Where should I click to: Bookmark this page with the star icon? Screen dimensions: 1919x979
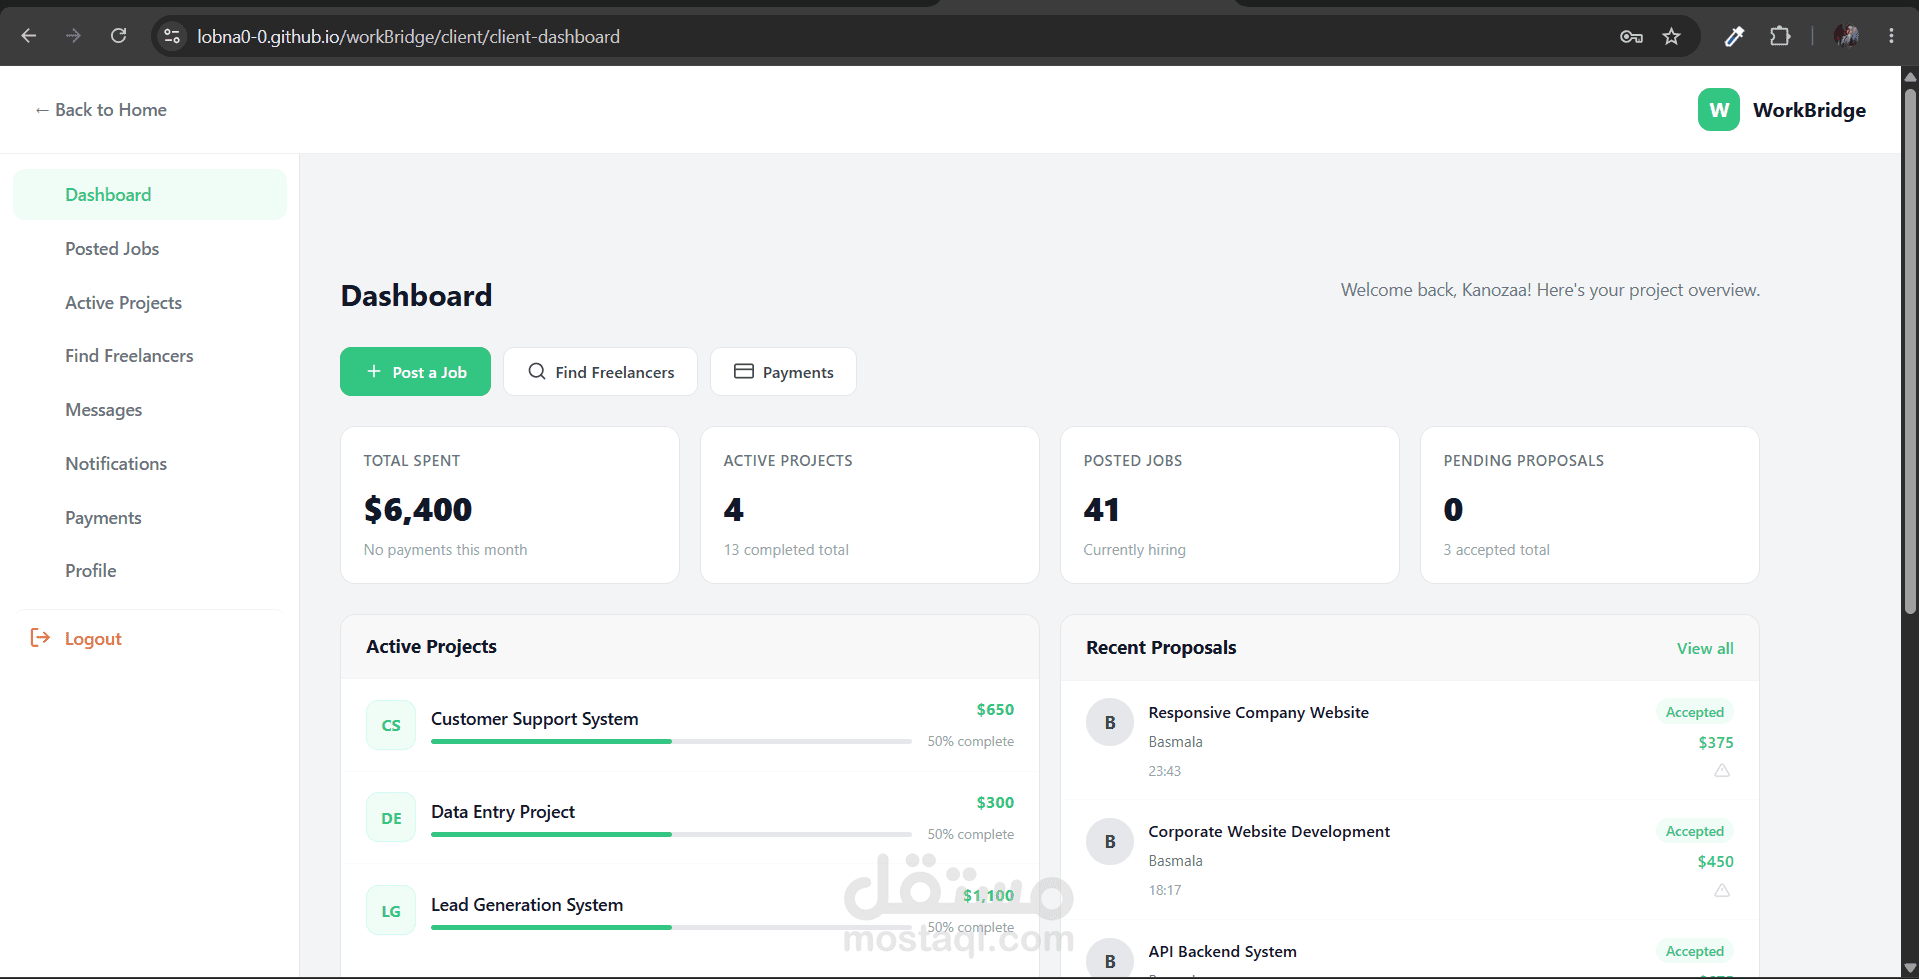pyautogui.click(x=1671, y=37)
